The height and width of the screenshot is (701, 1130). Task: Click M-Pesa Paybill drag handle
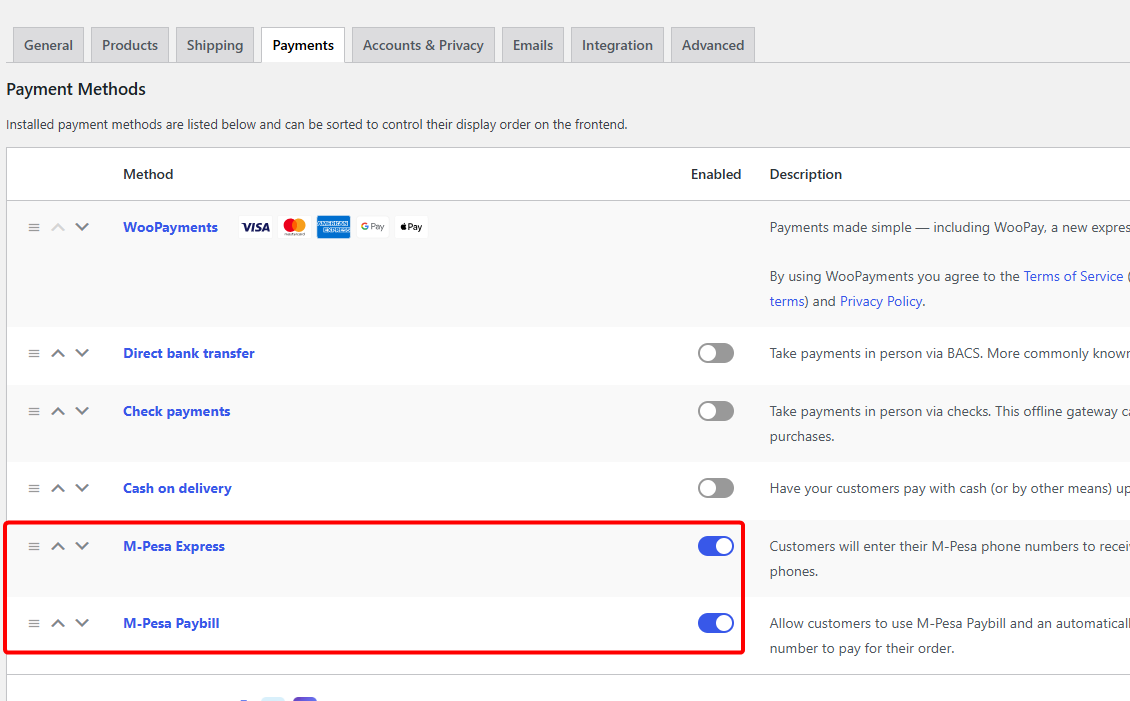pos(34,623)
